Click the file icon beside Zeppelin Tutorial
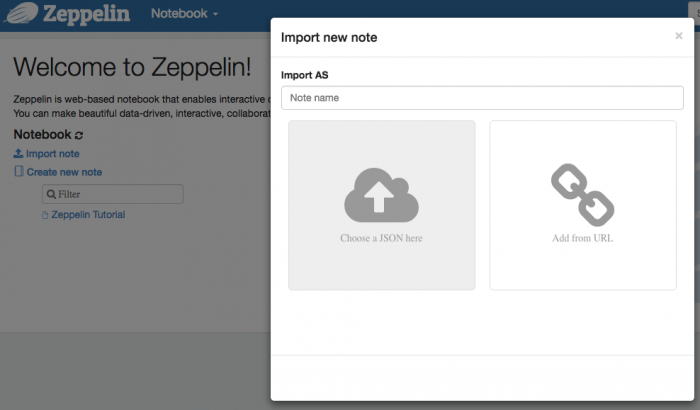 [45, 215]
